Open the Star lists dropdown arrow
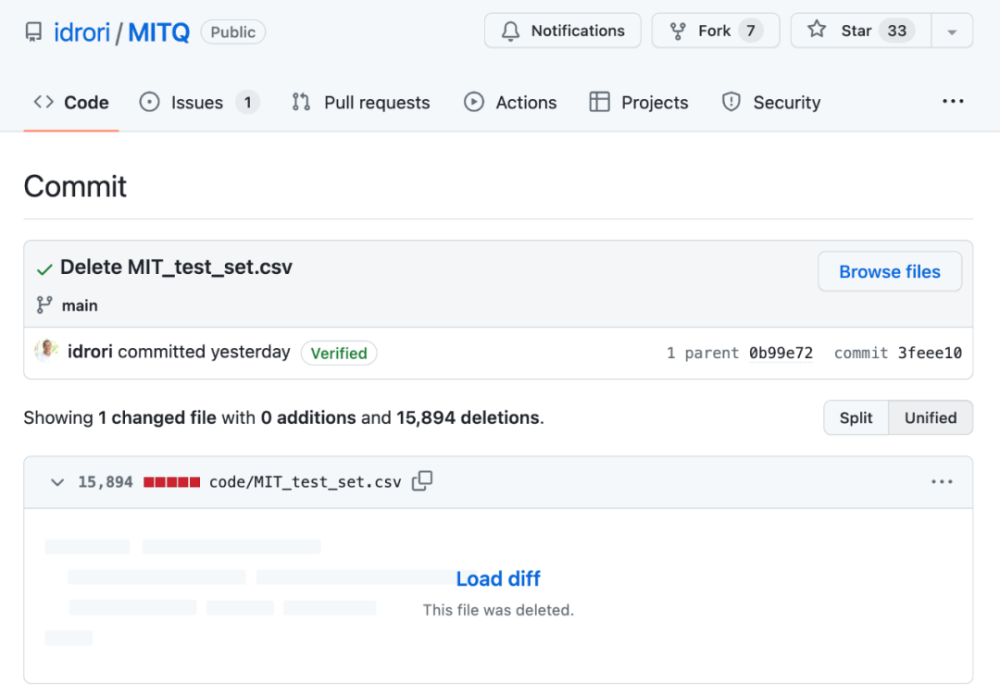This screenshot has height=697, width=1000. (952, 31)
